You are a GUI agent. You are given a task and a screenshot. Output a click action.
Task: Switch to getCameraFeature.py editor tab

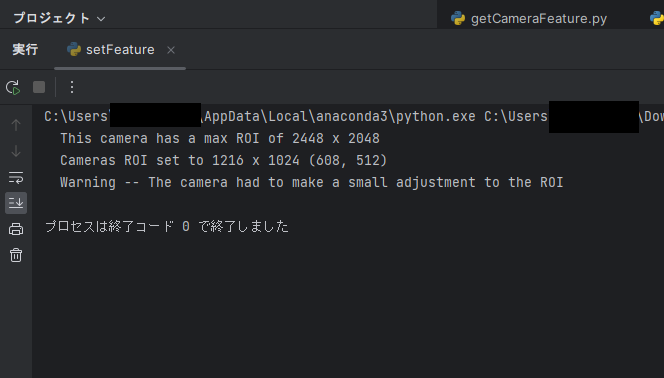coord(529,18)
